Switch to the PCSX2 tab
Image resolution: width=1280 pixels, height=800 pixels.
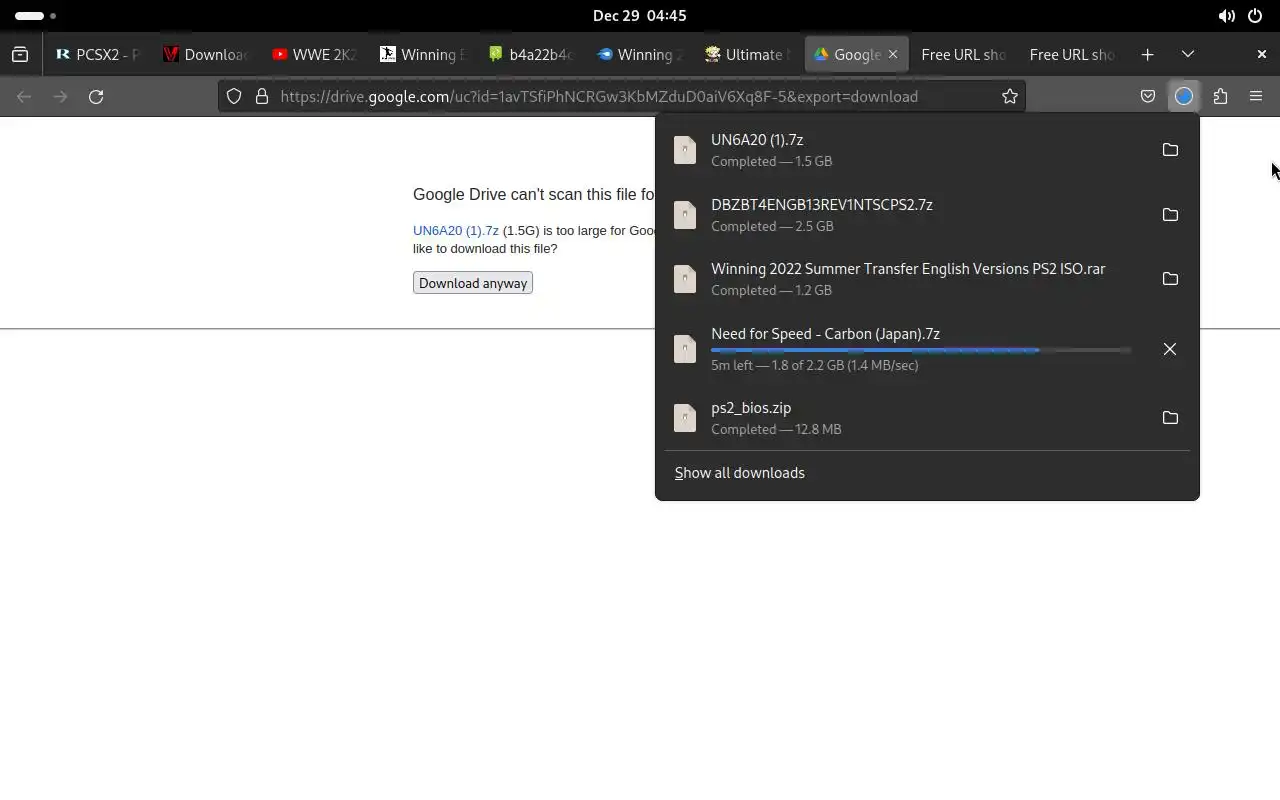pyautogui.click(x=98, y=55)
